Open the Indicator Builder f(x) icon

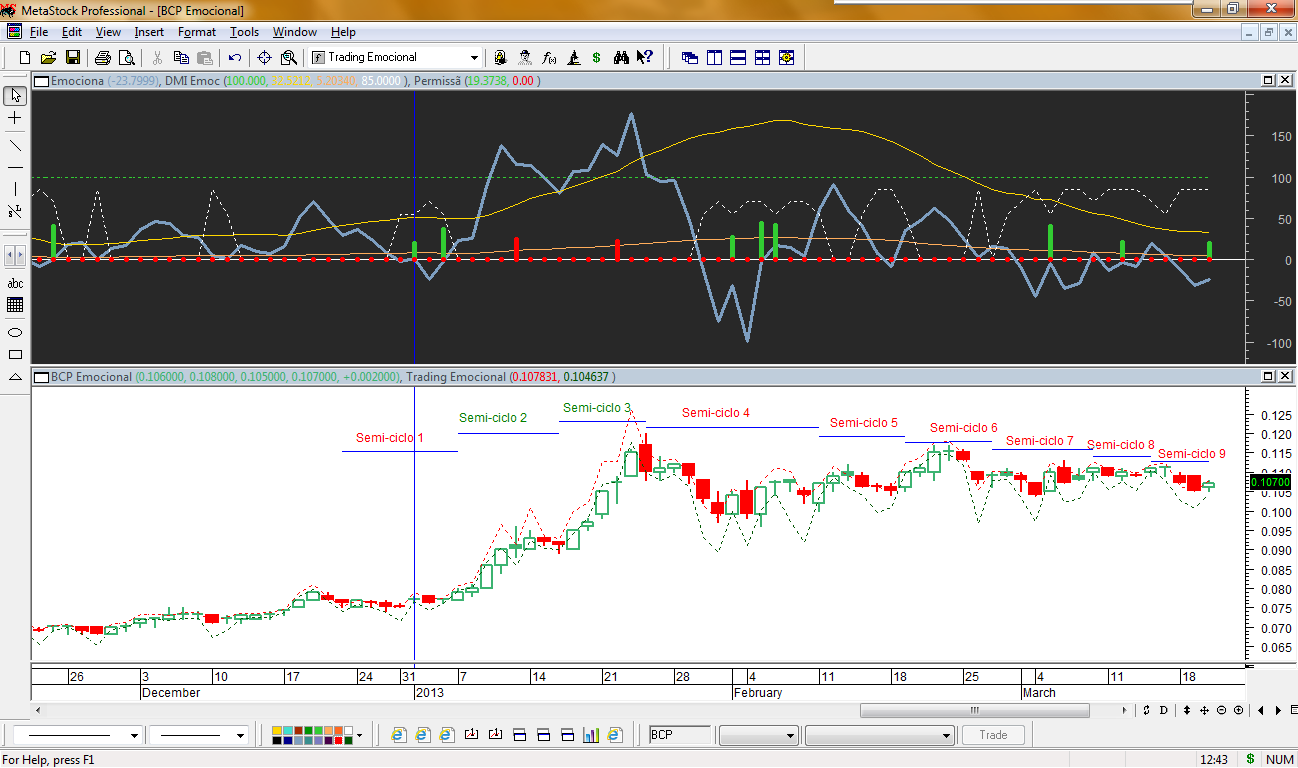(x=549, y=57)
